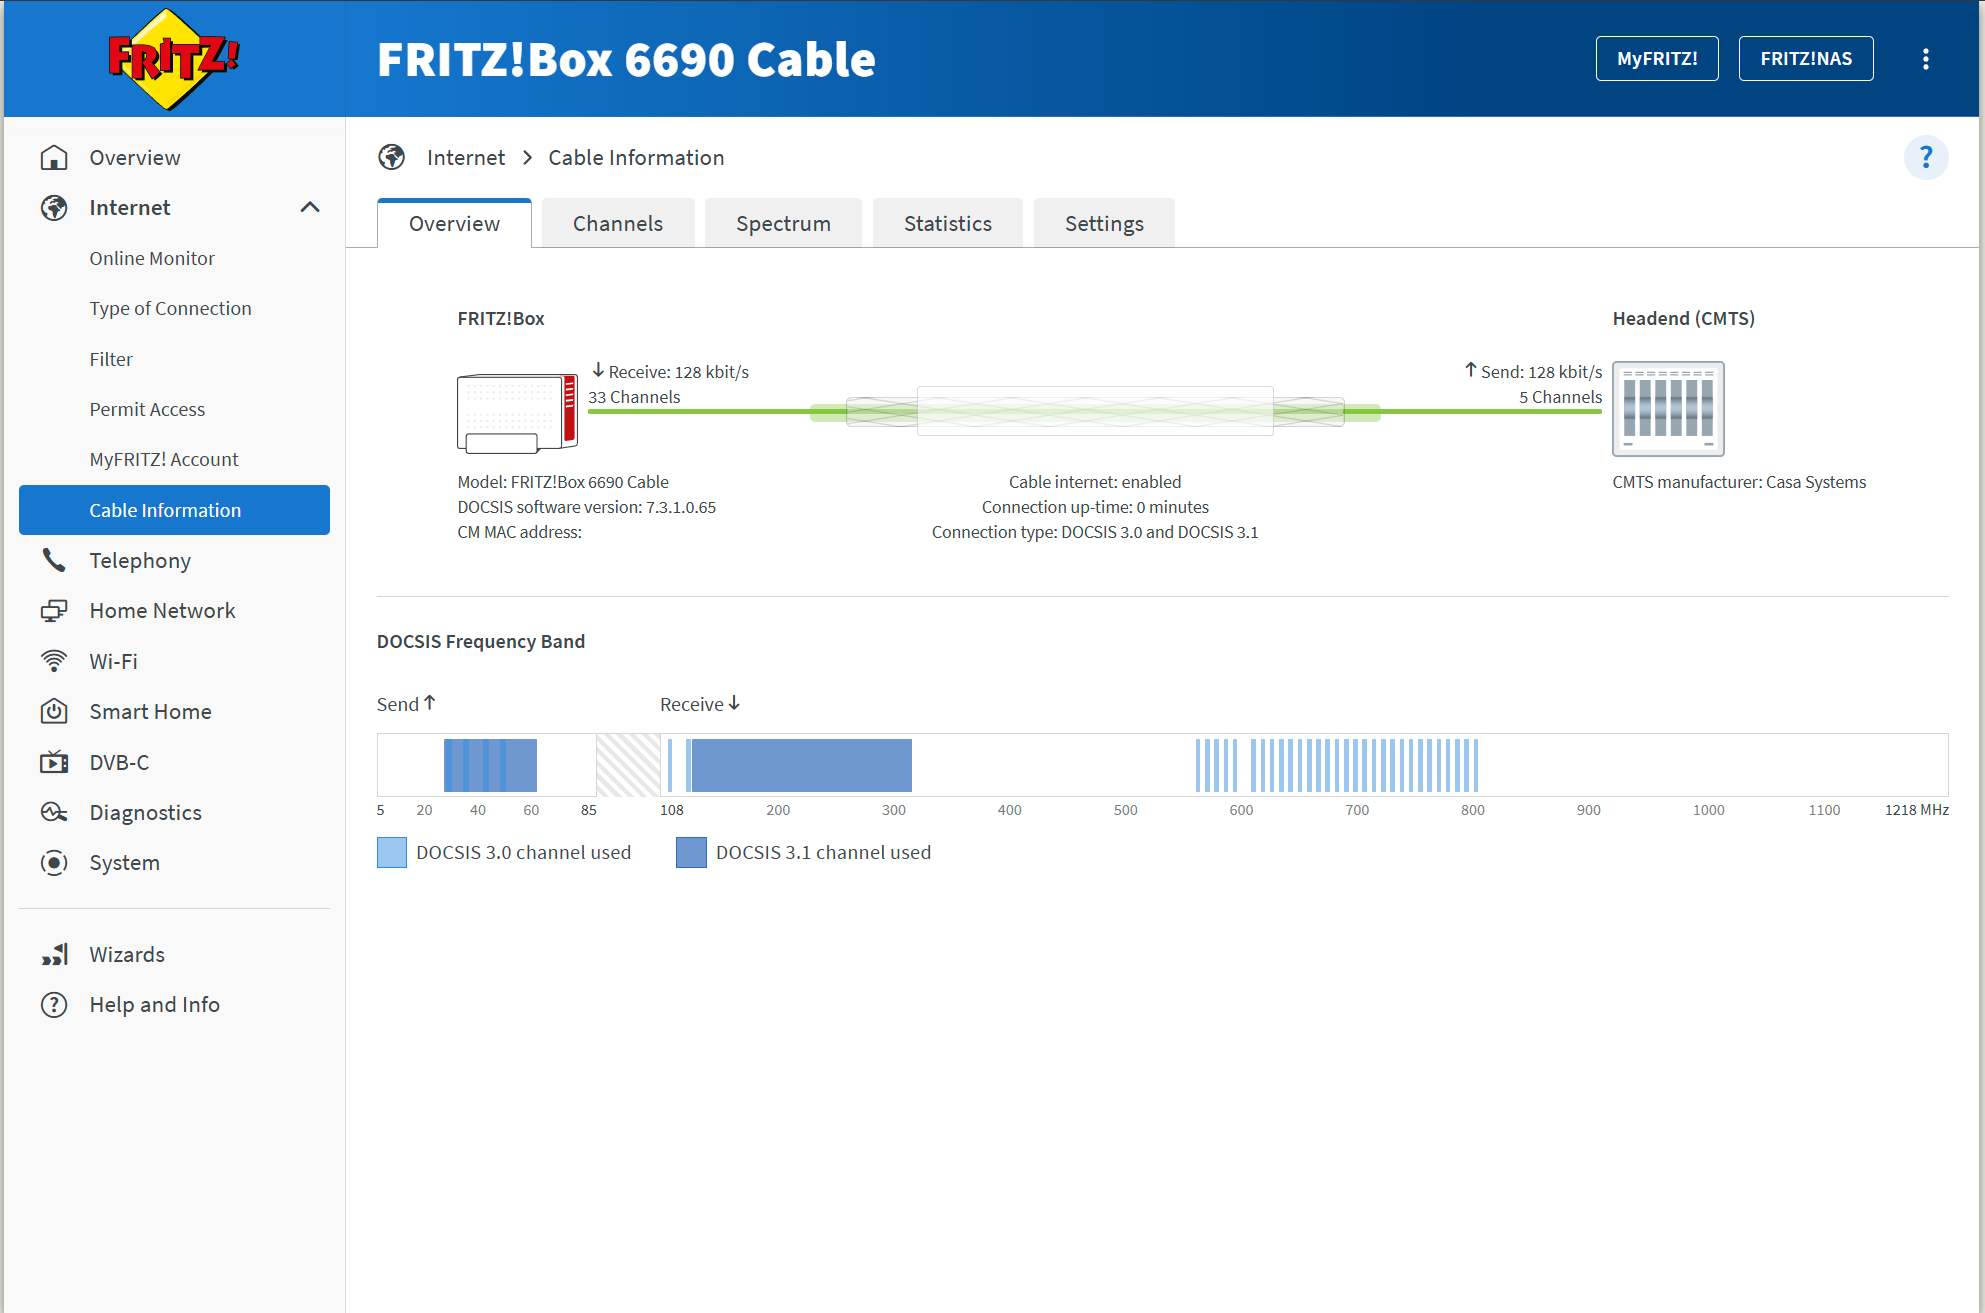Click the DOCSIS 3.1 channel used swatch
1985x1313 pixels.
(691, 853)
